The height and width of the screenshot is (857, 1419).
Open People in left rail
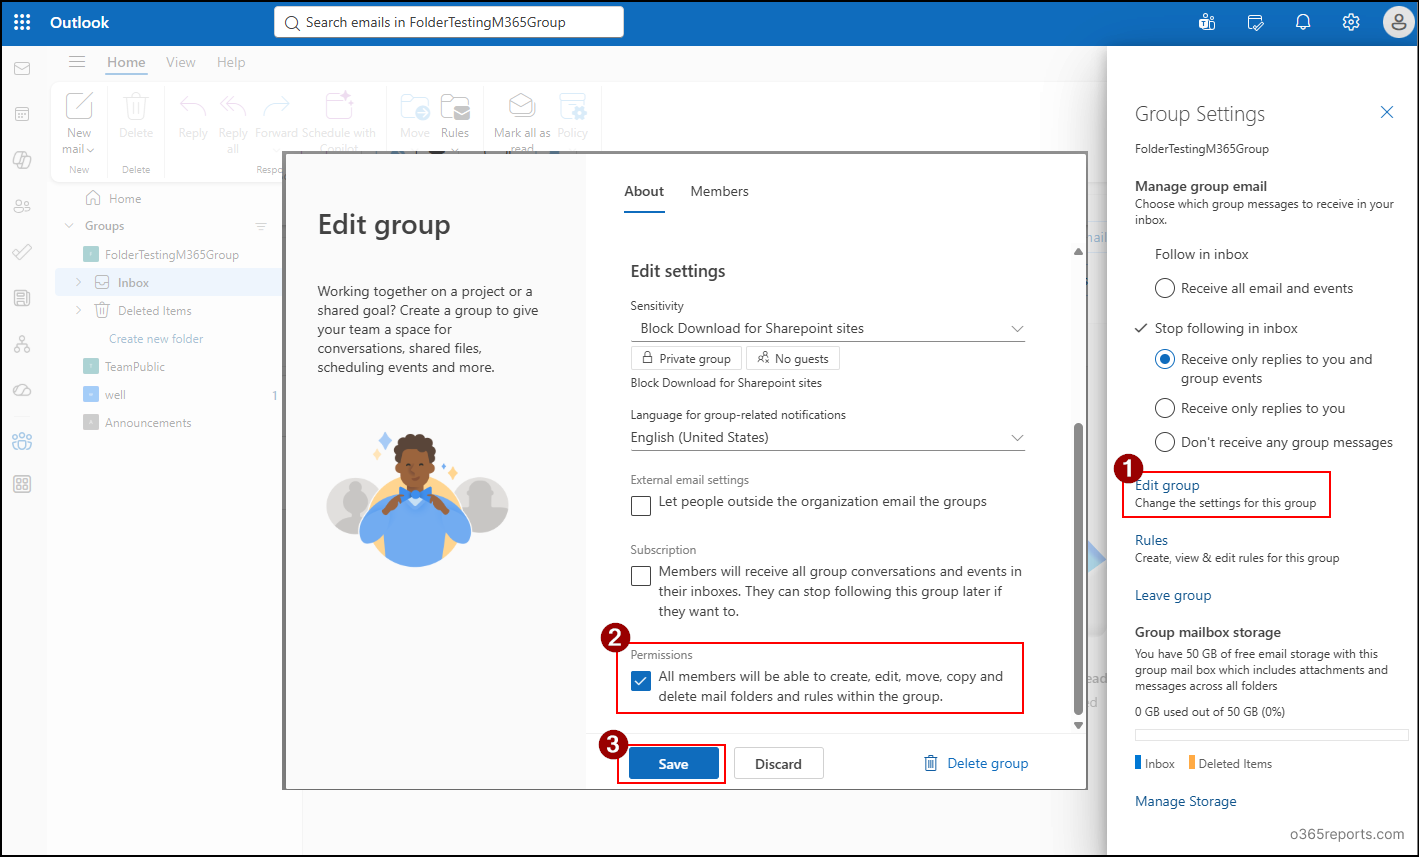pyautogui.click(x=22, y=206)
